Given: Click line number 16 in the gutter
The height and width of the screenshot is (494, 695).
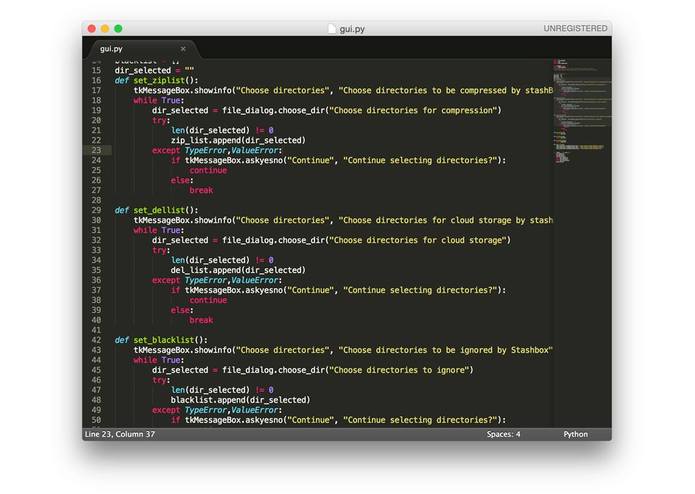Looking at the screenshot, I should click(96, 80).
